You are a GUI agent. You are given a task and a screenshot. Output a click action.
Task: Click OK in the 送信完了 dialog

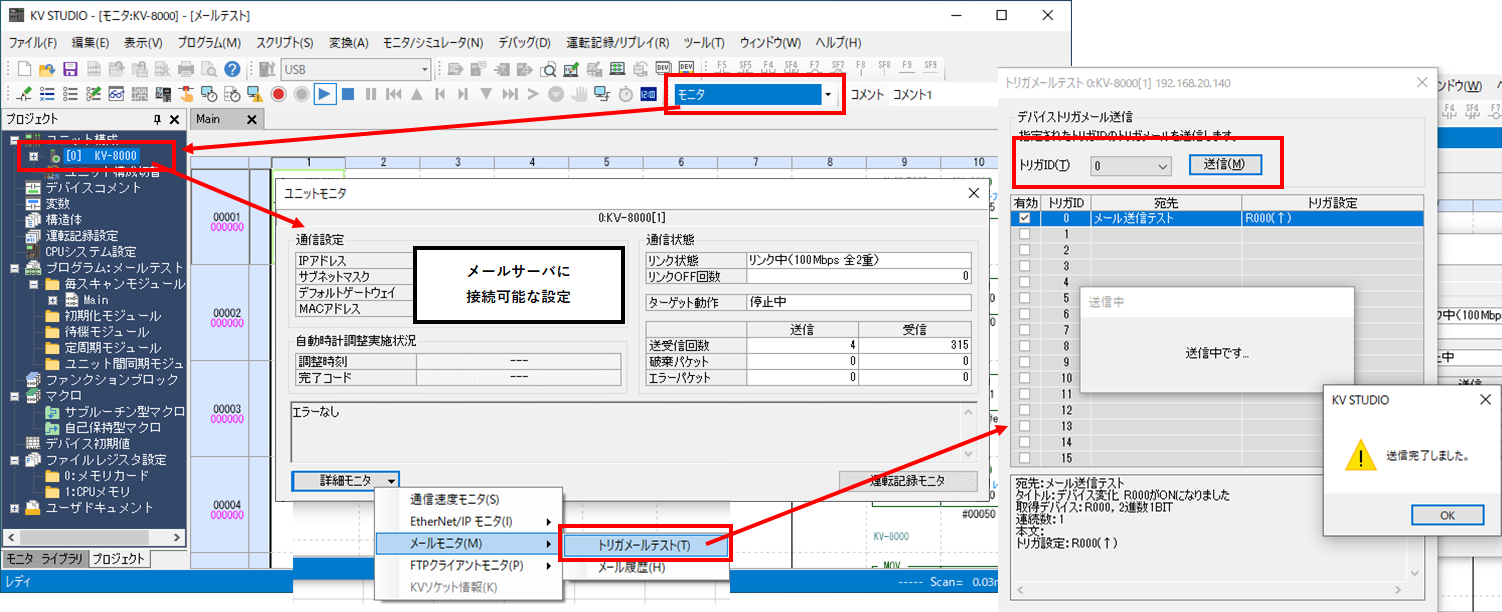tap(1447, 515)
